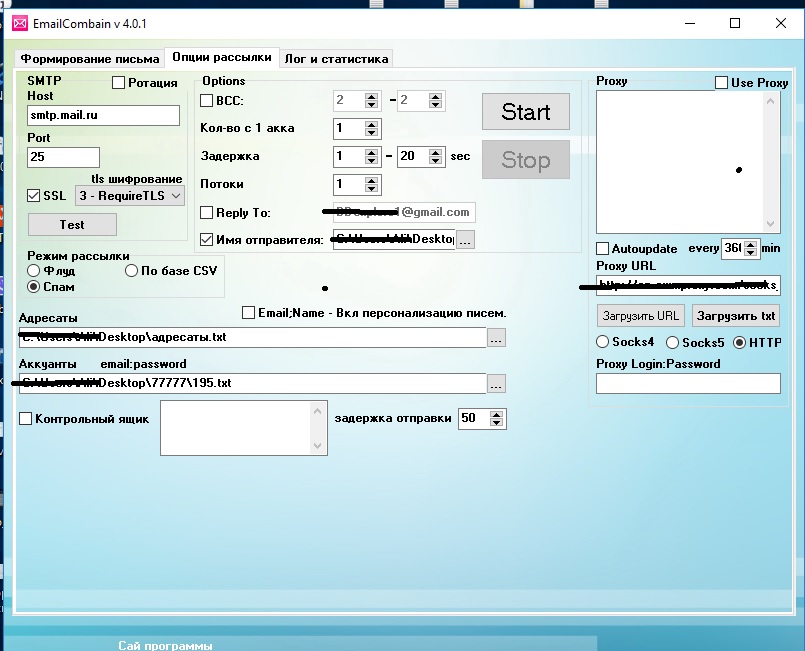Uncheck the SSL checkbox
The width and height of the screenshot is (805, 651).
33,196
